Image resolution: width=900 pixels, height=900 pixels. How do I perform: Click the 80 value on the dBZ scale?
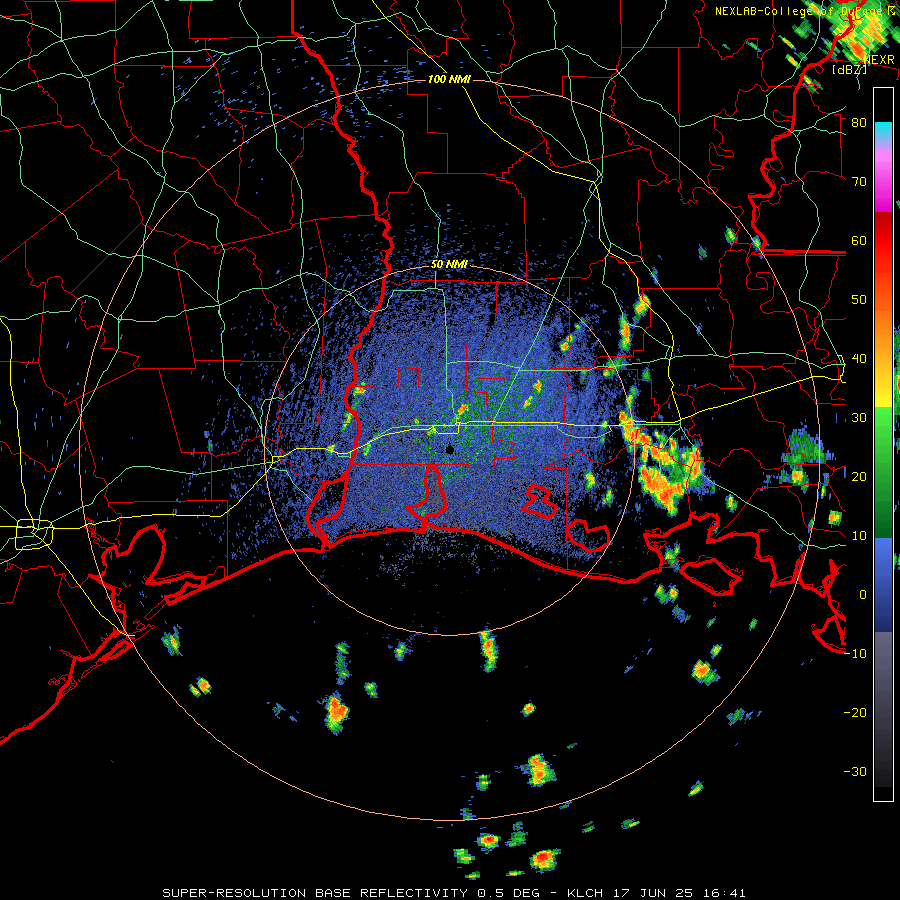pos(859,123)
